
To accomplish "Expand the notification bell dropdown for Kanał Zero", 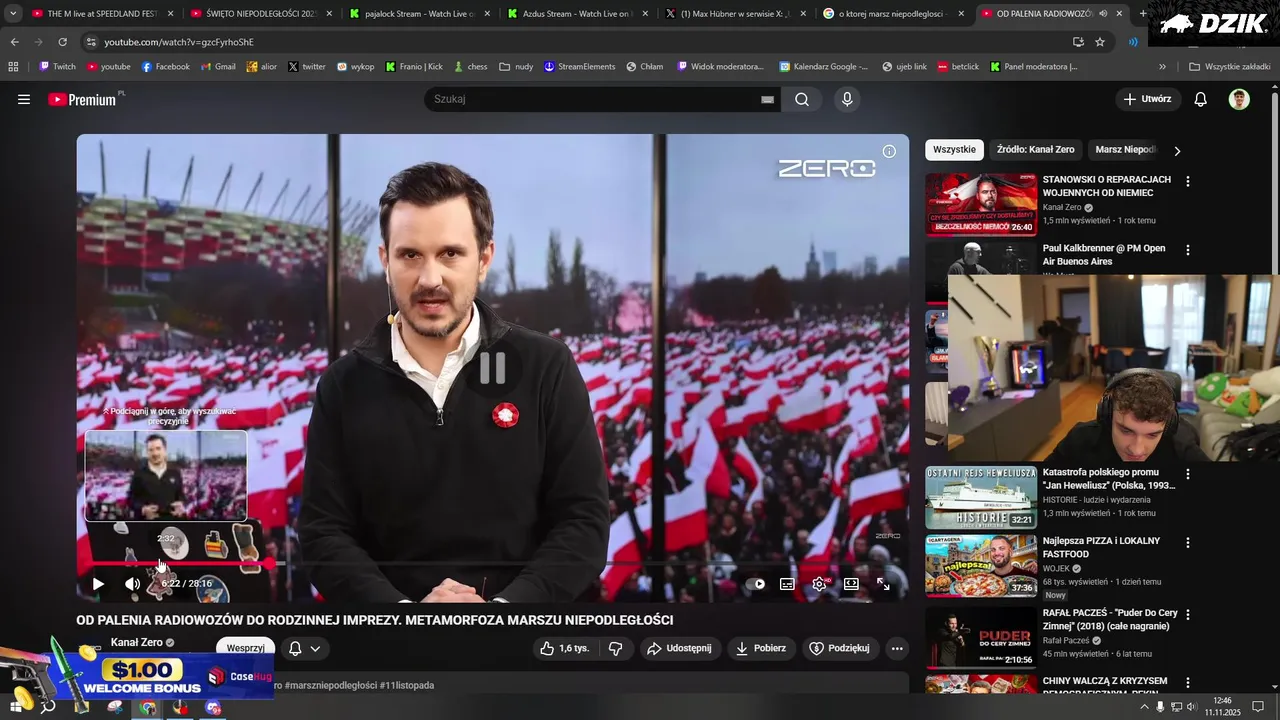I will click(304, 648).
